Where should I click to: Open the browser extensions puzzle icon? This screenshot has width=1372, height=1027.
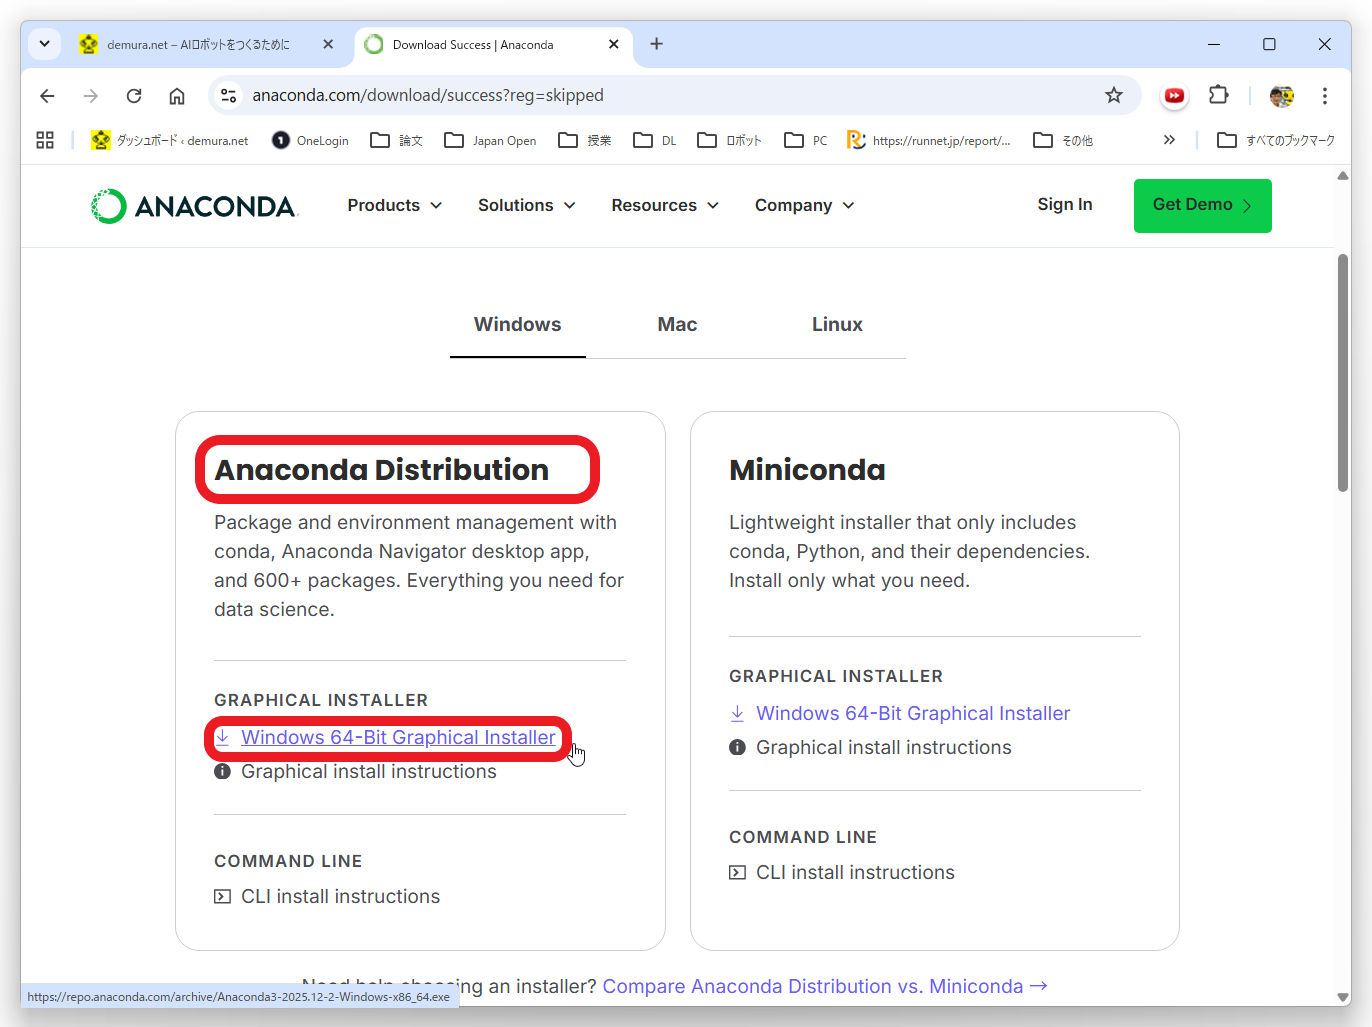[1218, 96]
